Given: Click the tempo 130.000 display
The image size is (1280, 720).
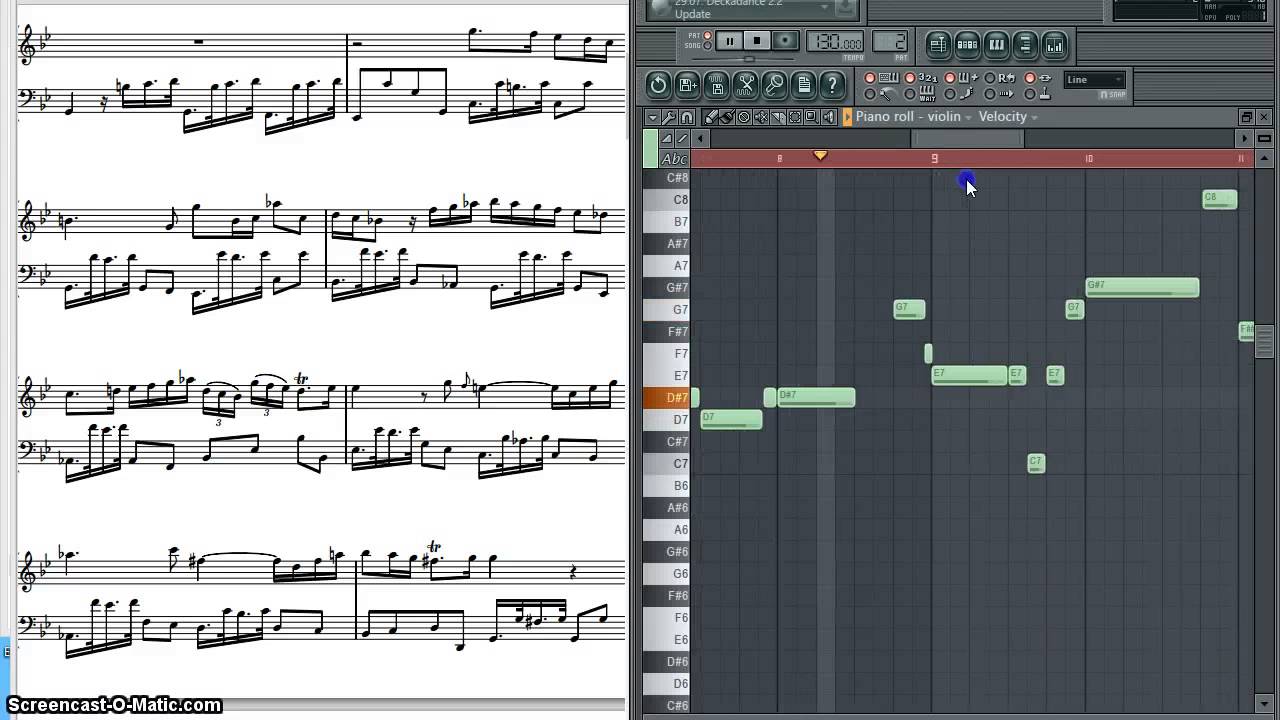Looking at the screenshot, I should [835, 42].
